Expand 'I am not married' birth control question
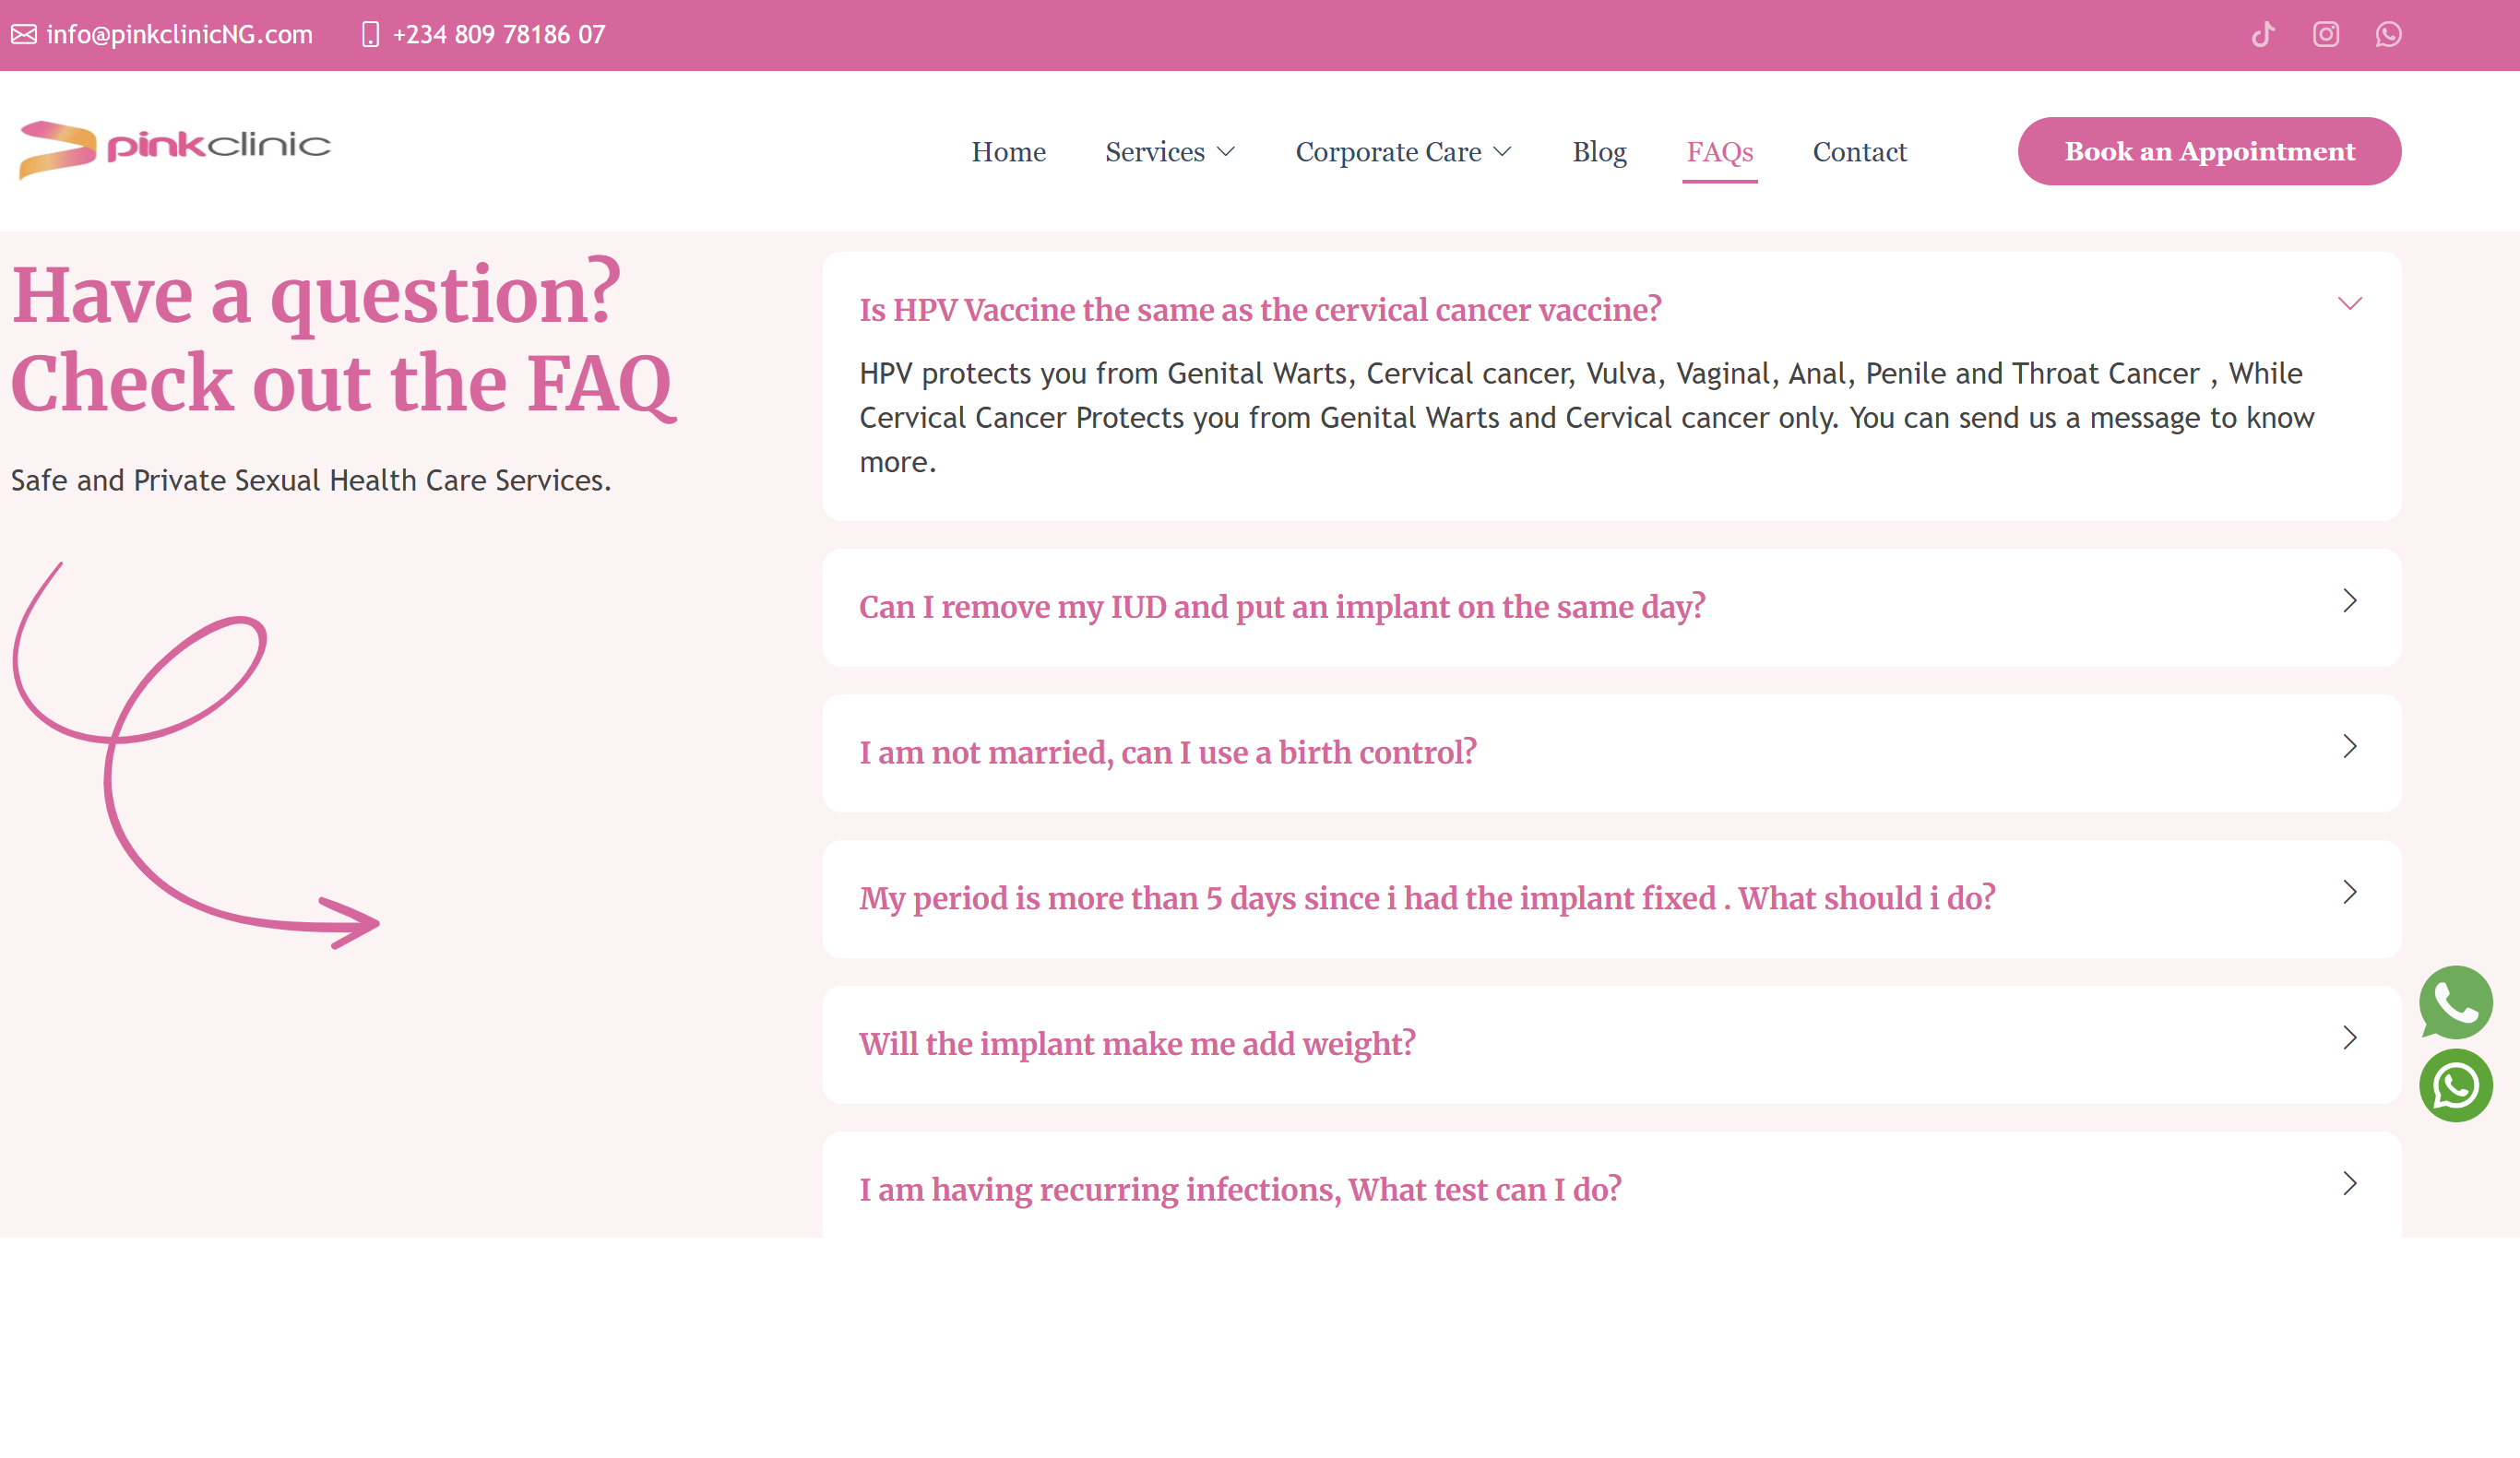Viewport: 2520px width, 1458px height. tap(1167, 752)
